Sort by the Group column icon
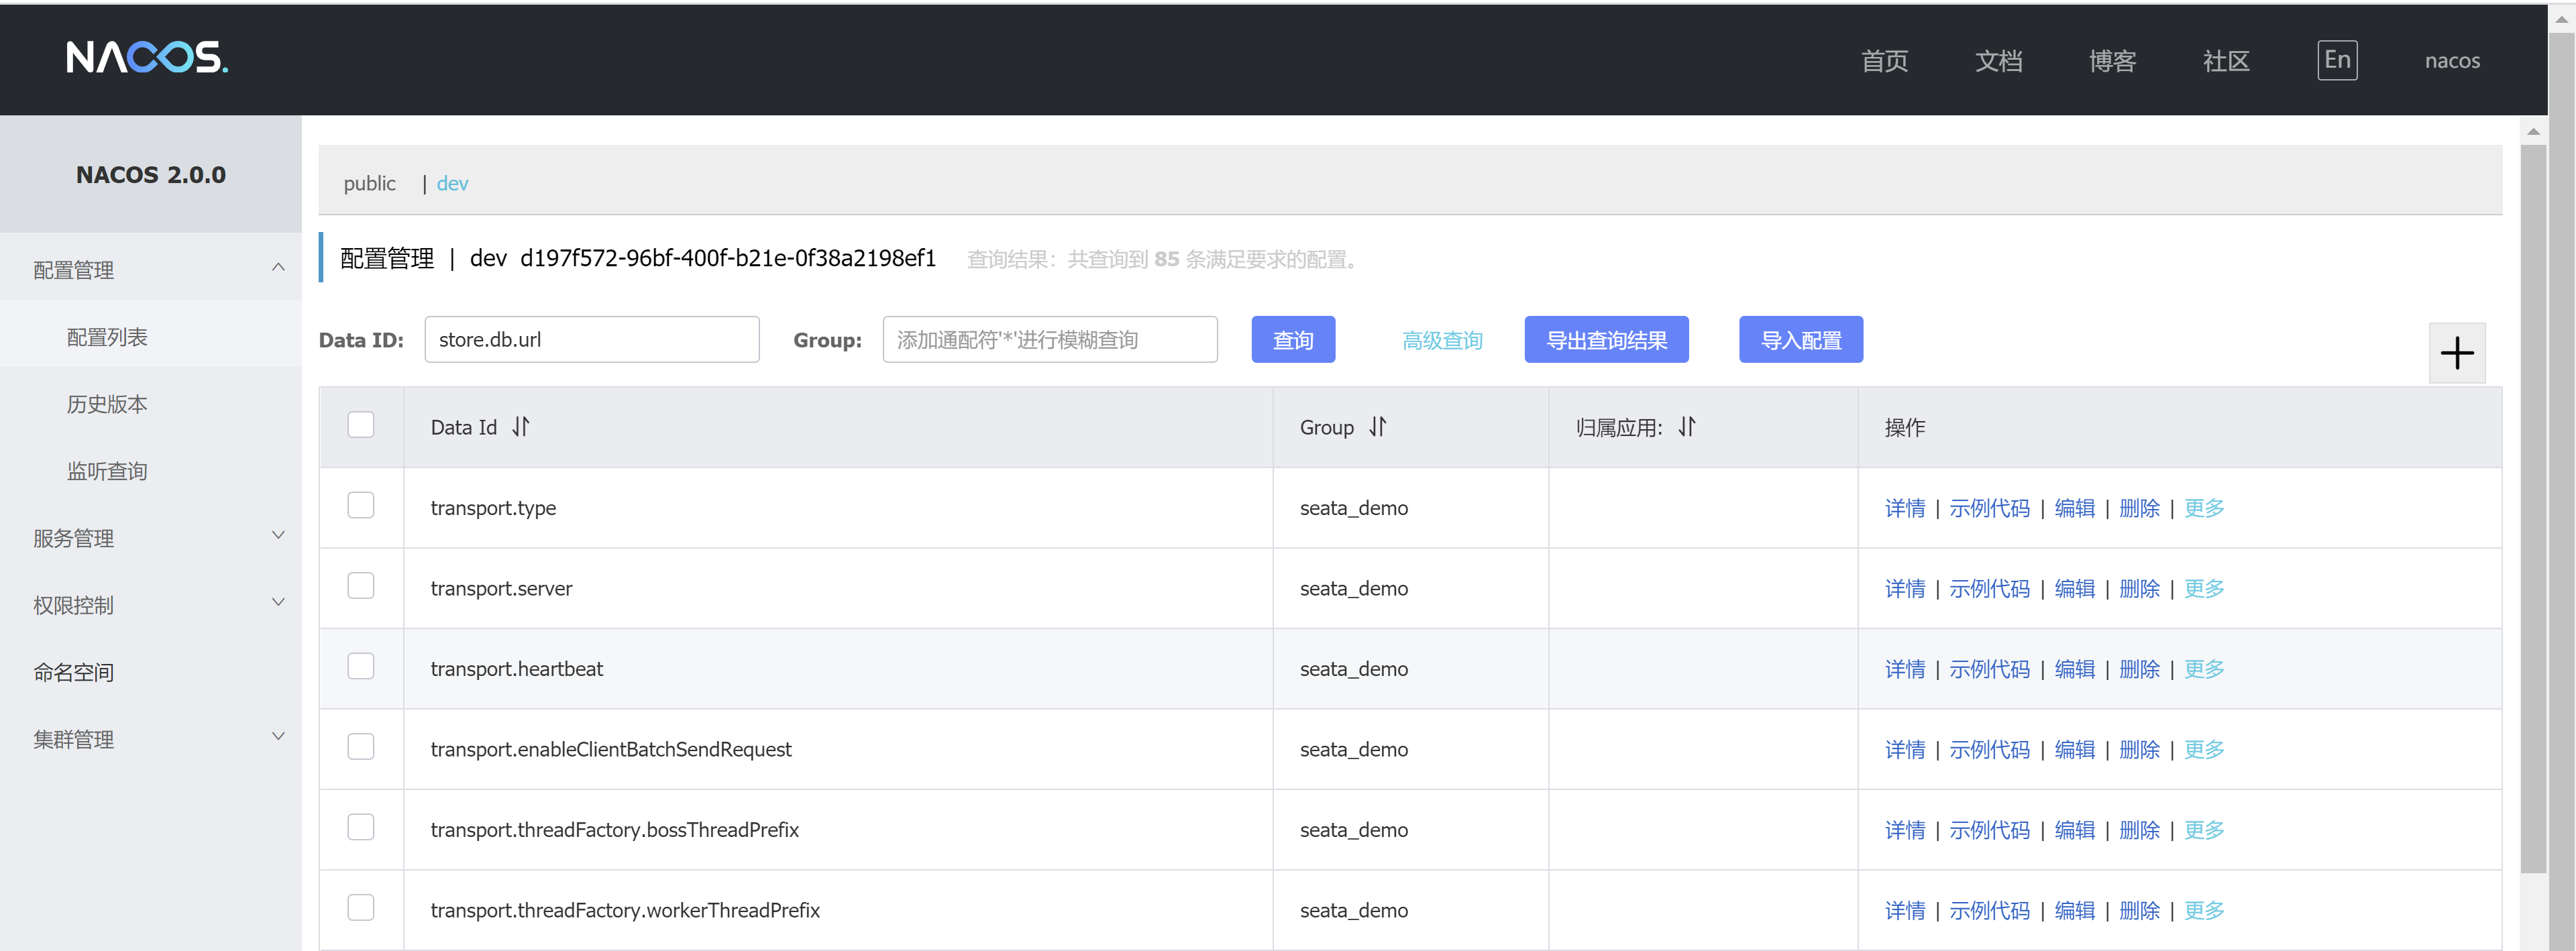This screenshot has height=951, width=2576. (x=1378, y=427)
